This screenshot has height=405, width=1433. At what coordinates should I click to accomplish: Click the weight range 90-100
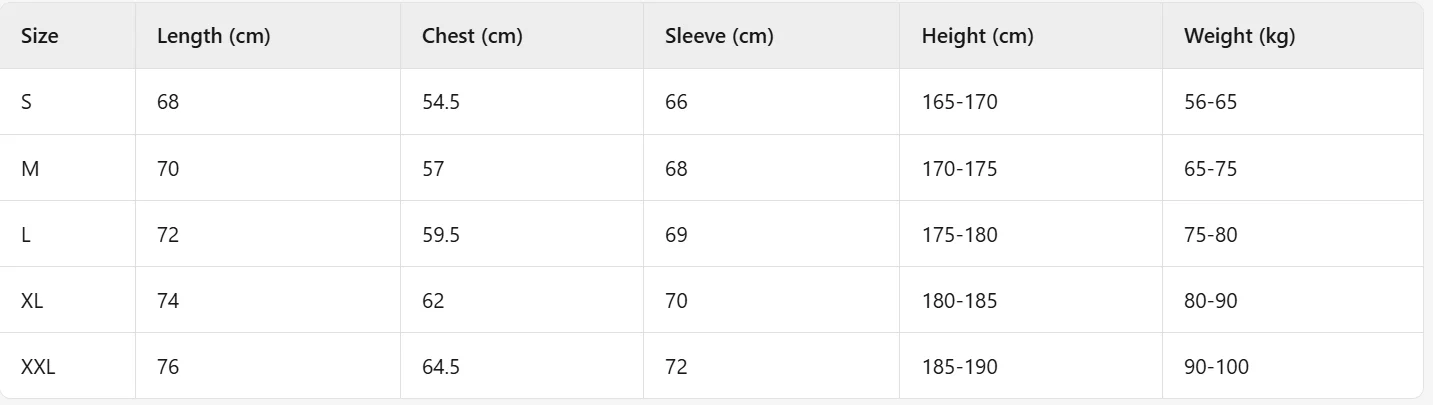[1216, 367]
